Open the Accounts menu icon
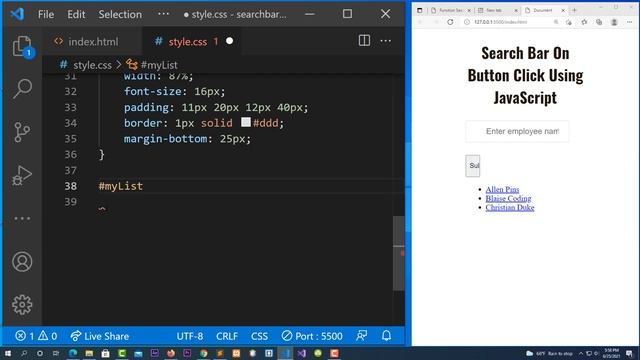Image resolution: width=640 pixels, height=360 pixels. tap(22, 262)
